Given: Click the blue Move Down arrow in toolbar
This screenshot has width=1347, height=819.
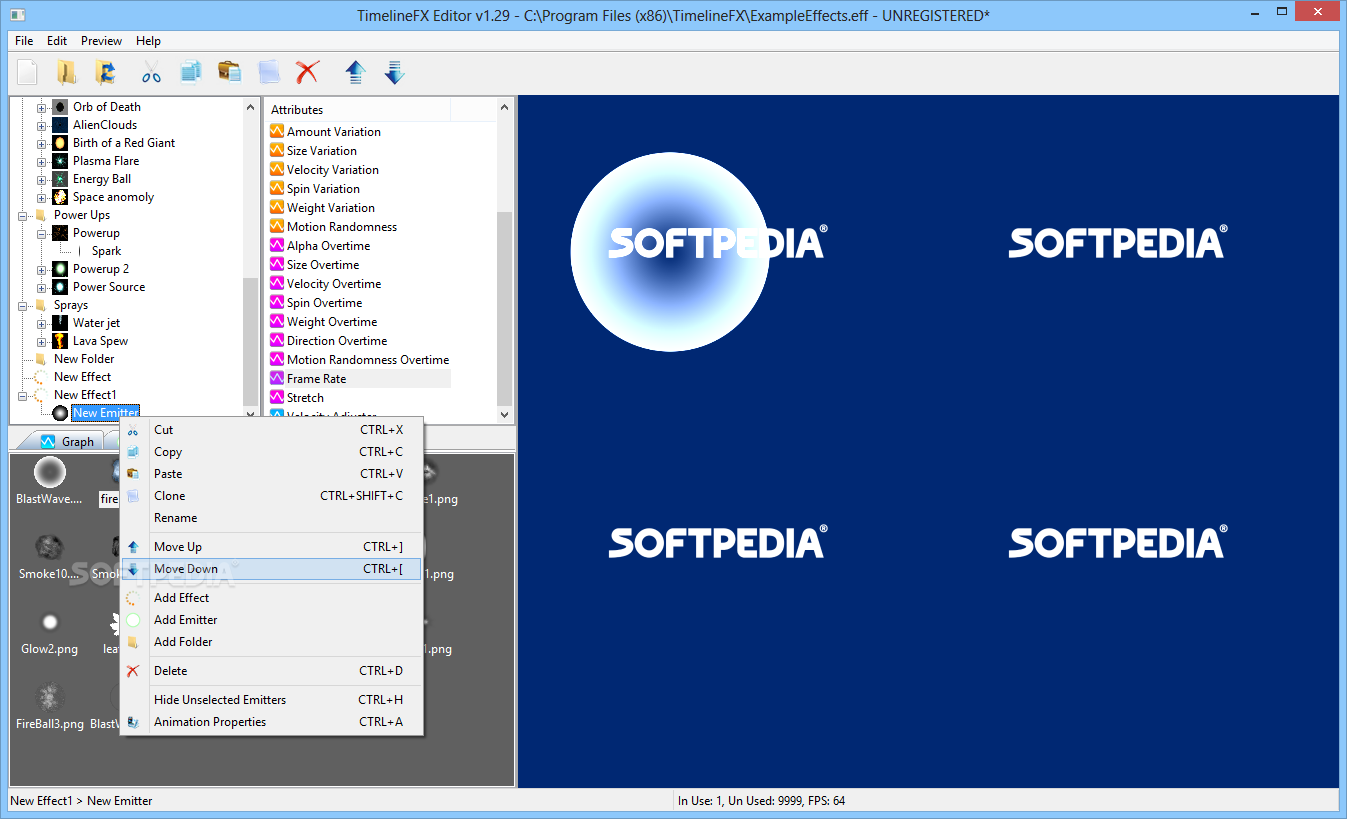Looking at the screenshot, I should coord(394,72).
